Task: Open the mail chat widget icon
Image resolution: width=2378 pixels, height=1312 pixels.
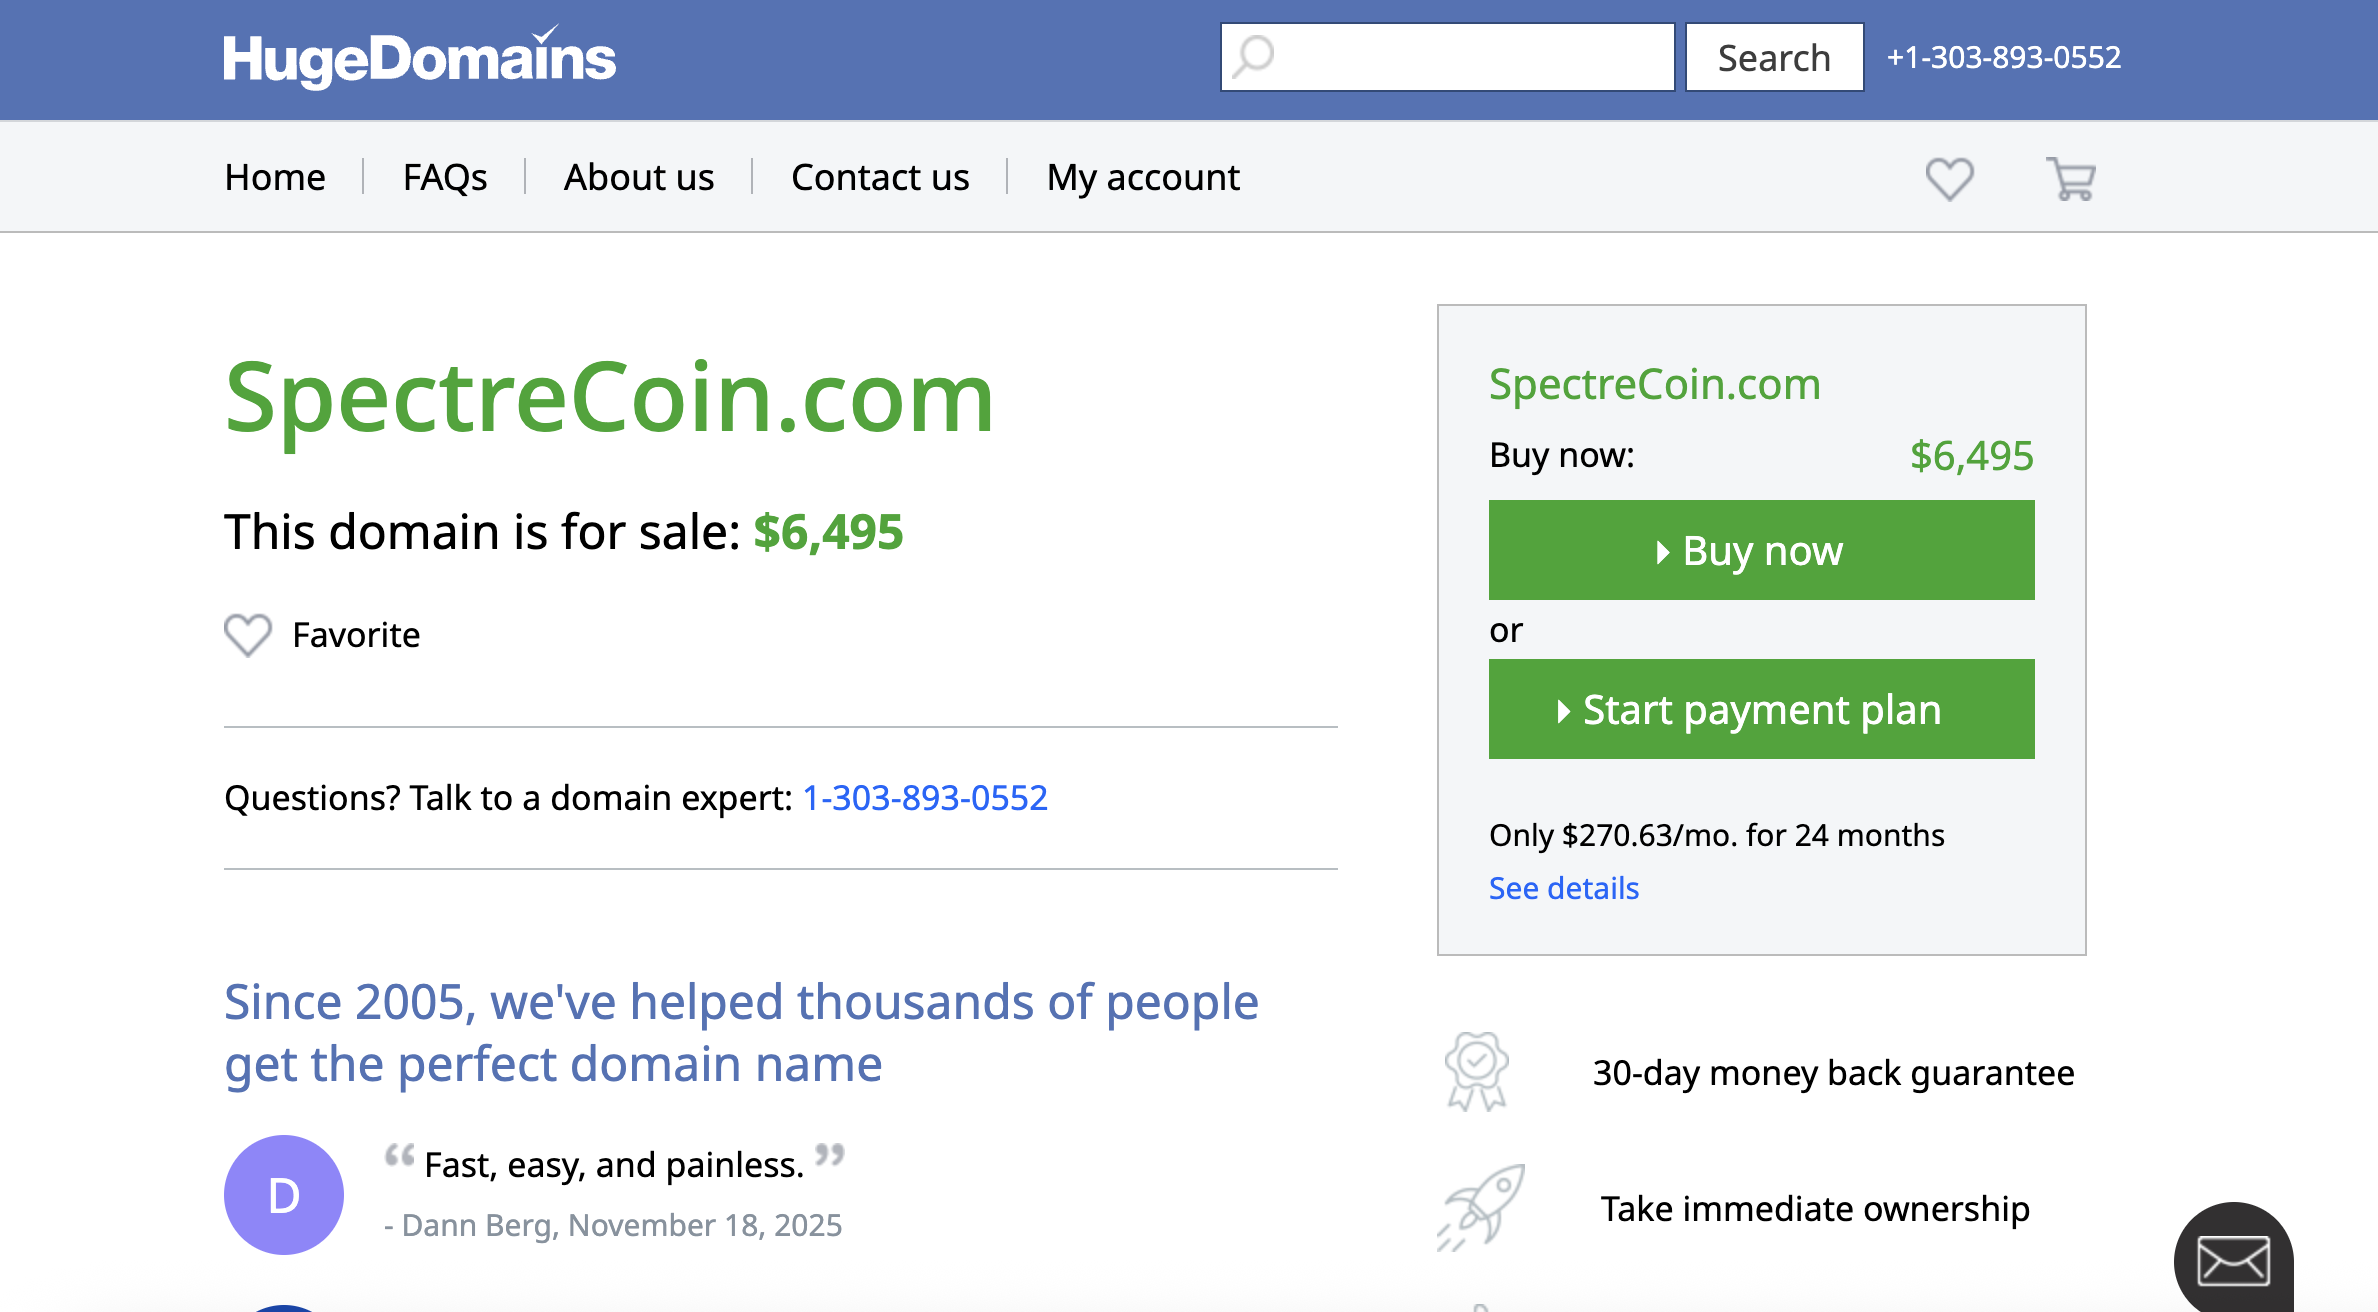Action: tap(2233, 1260)
